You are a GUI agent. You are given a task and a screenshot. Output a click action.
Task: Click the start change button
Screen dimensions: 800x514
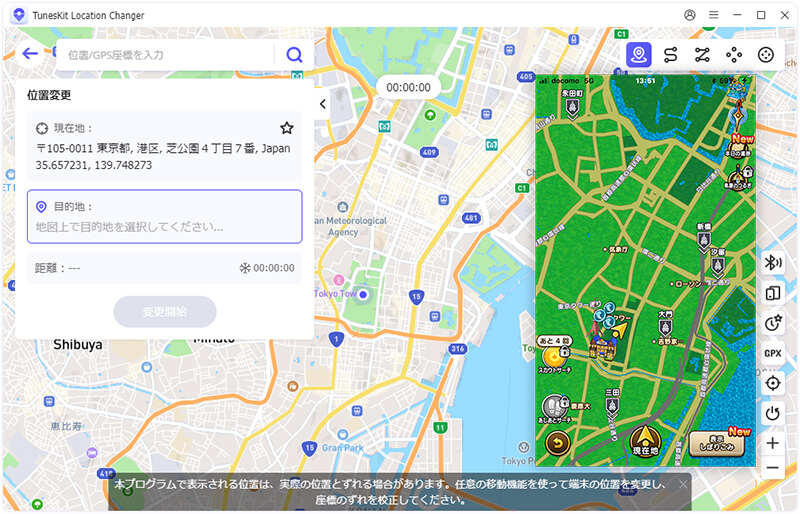click(x=164, y=311)
